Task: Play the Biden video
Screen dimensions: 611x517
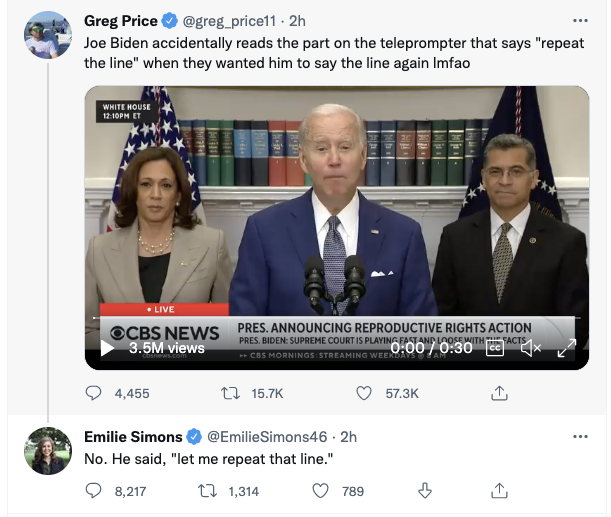Action: click(x=107, y=349)
